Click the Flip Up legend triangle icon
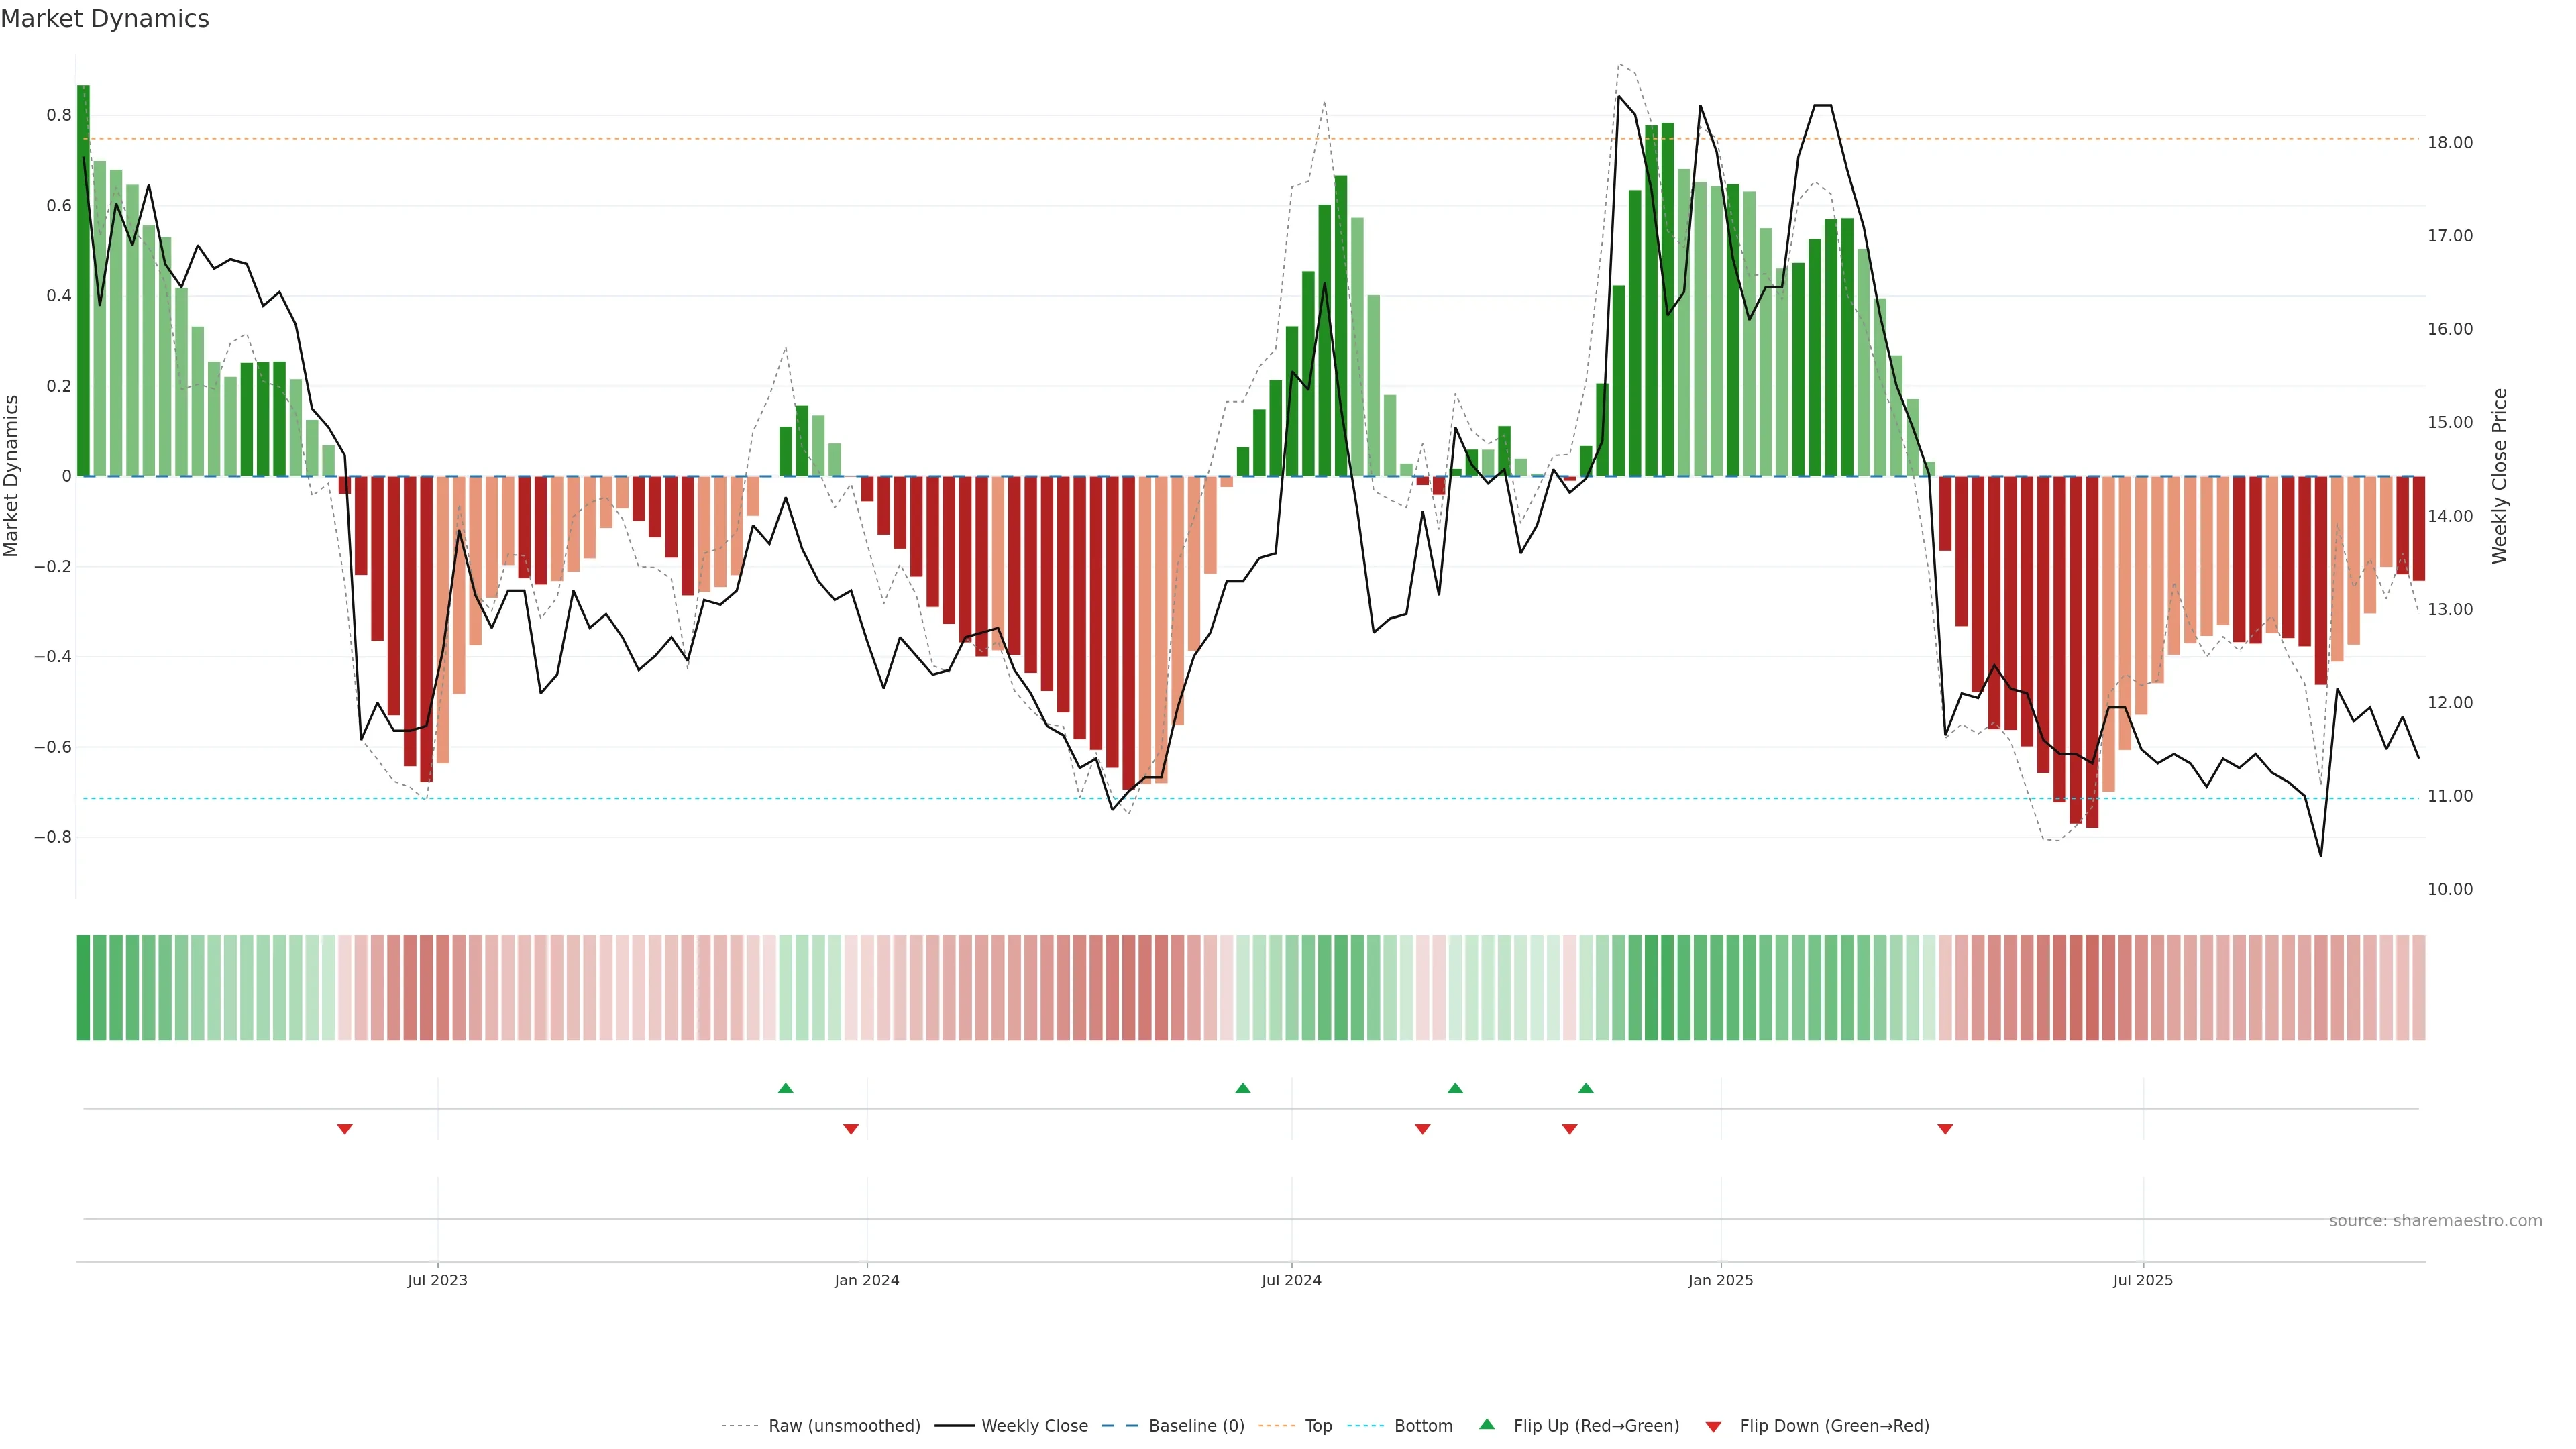Viewport: 2576px width, 1449px height. [1487, 1424]
